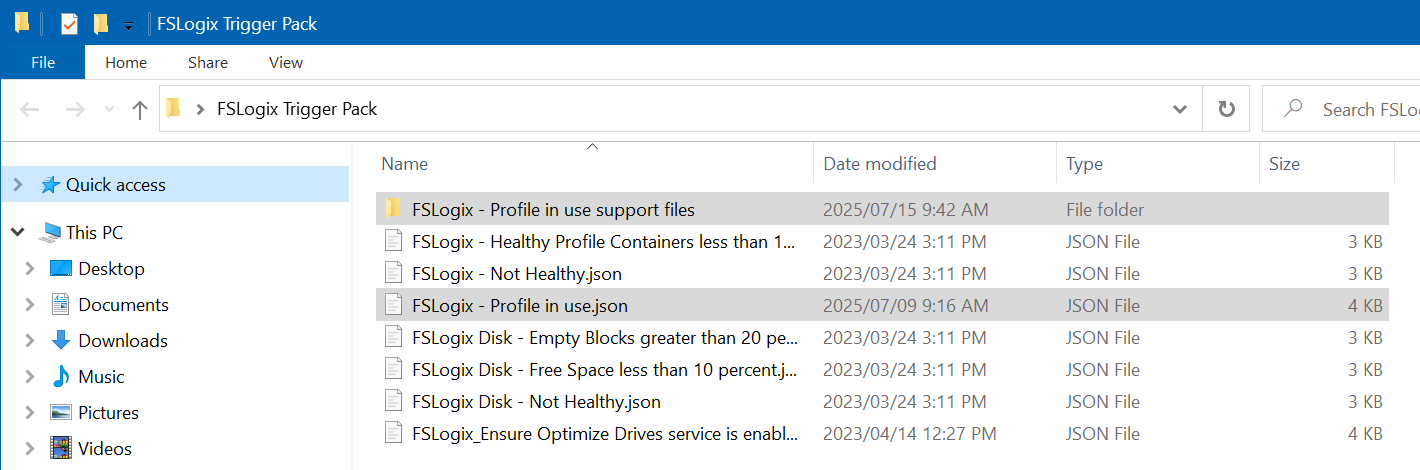Select 'Healthy Profile Containers less than' file
Screen dimensions: 1420x470
[882, 242]
